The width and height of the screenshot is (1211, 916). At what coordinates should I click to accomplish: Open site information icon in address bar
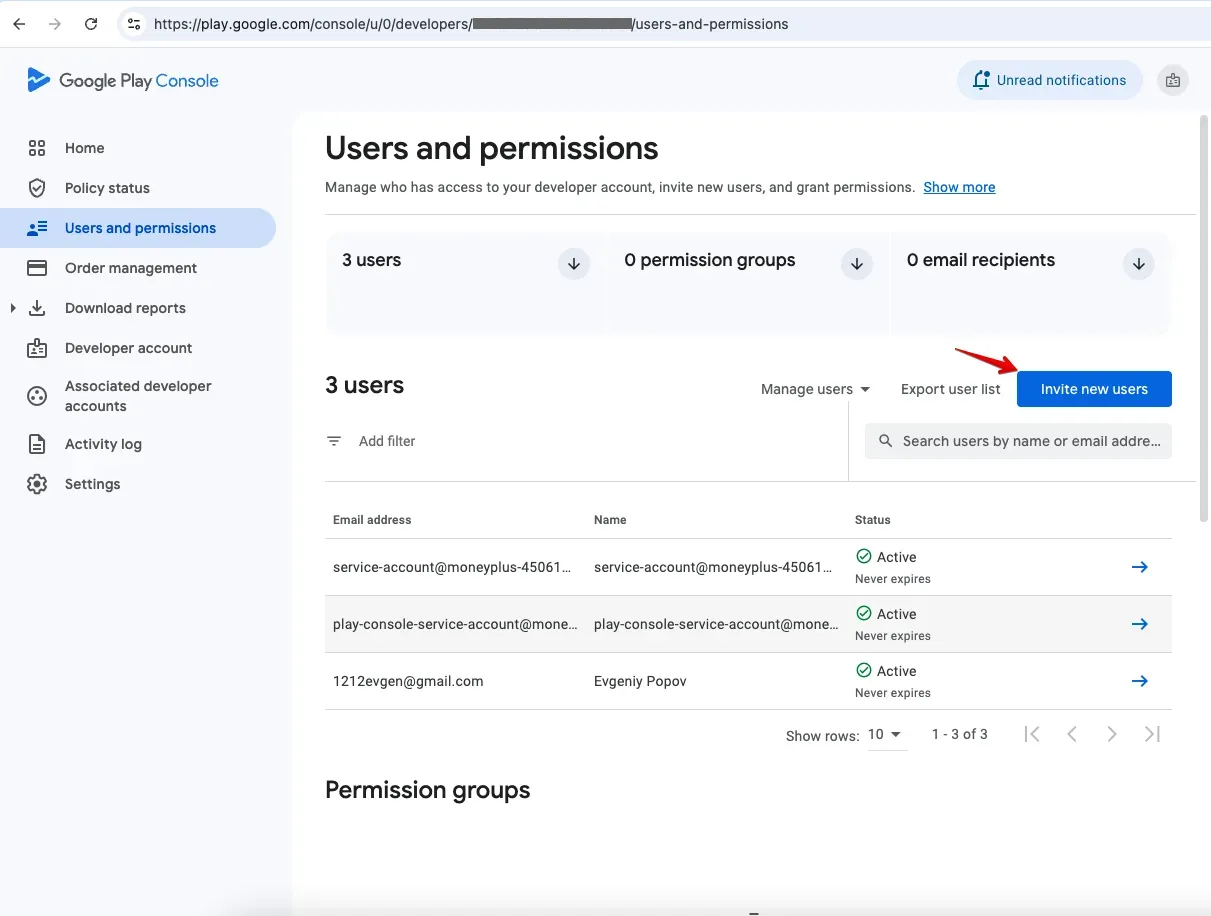[134, 24]
